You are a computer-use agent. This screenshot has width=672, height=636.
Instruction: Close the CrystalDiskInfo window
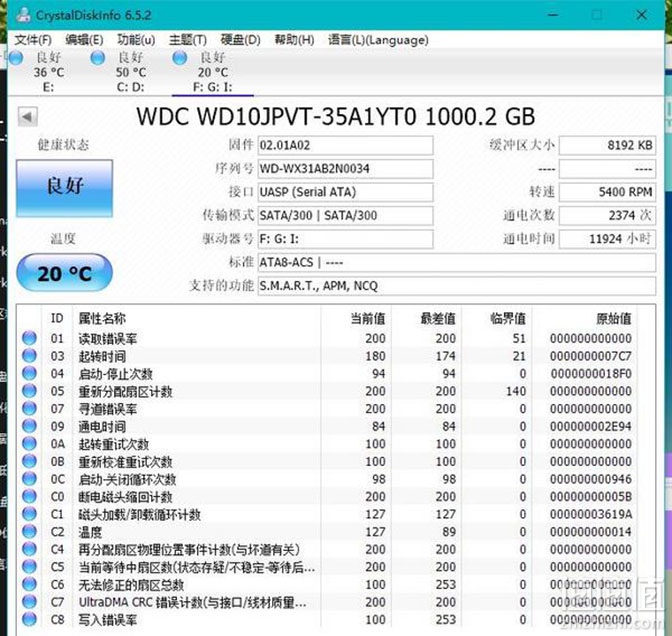(642, 15)
